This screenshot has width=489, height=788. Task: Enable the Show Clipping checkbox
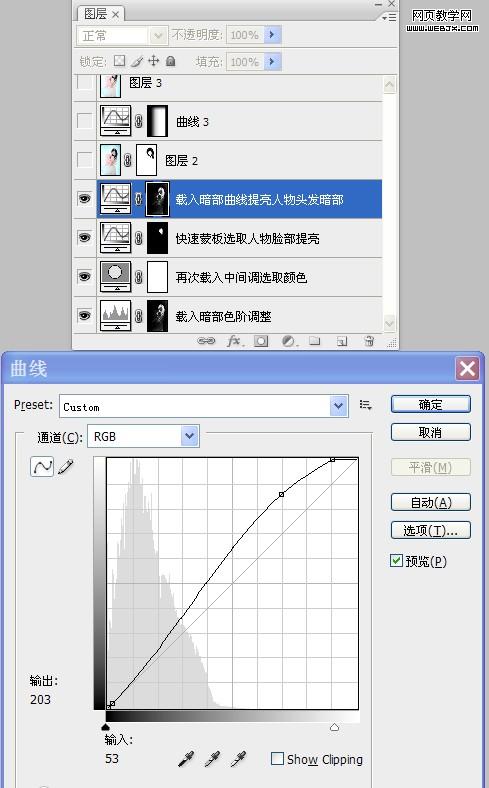(277, 758)
